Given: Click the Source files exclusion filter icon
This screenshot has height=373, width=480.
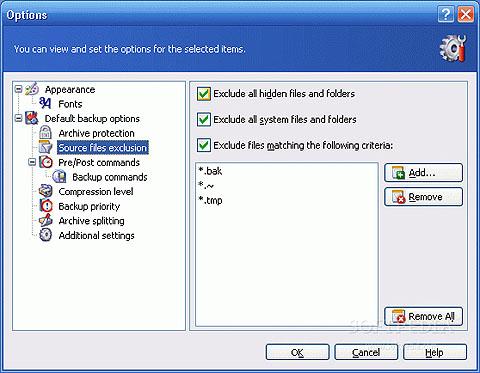Looking at the screenshot, I should tap(45, 147).
